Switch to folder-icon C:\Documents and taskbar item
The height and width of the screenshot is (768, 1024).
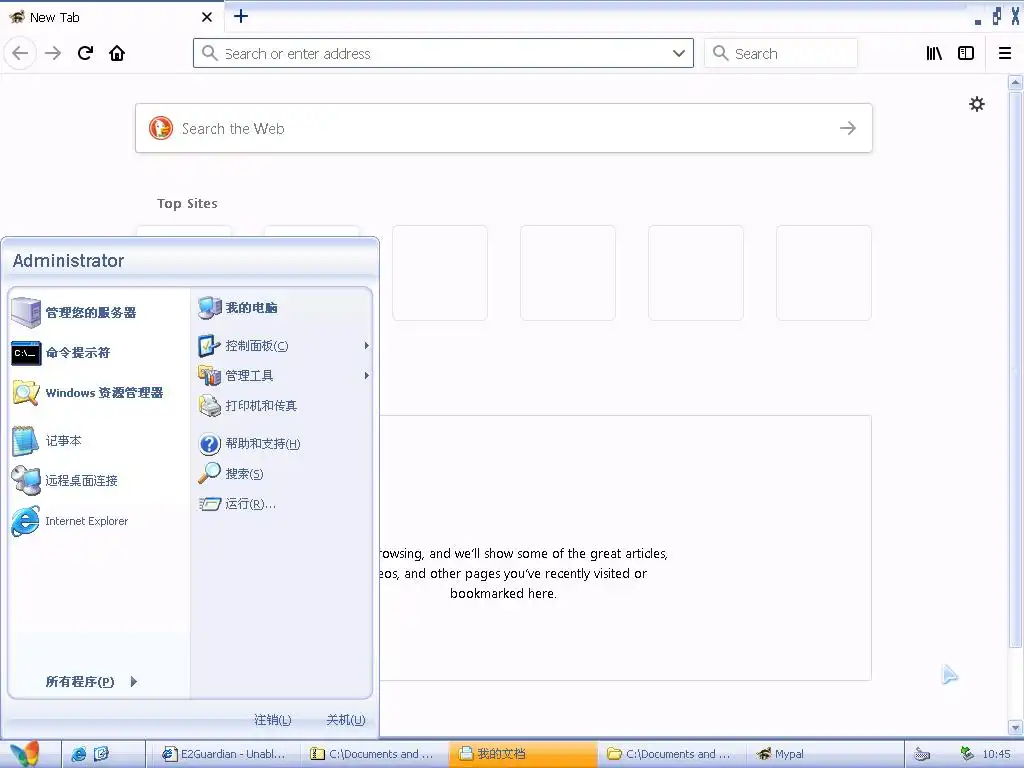point(669,754)
